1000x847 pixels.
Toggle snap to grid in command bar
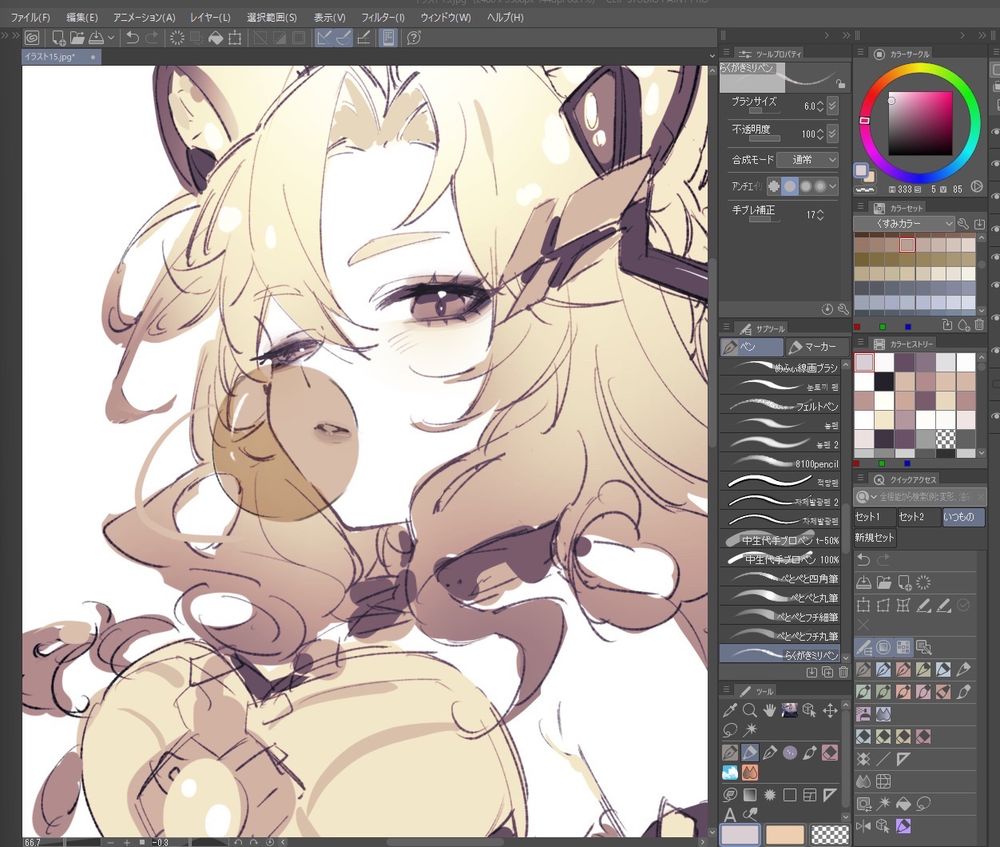pos(364,38)
